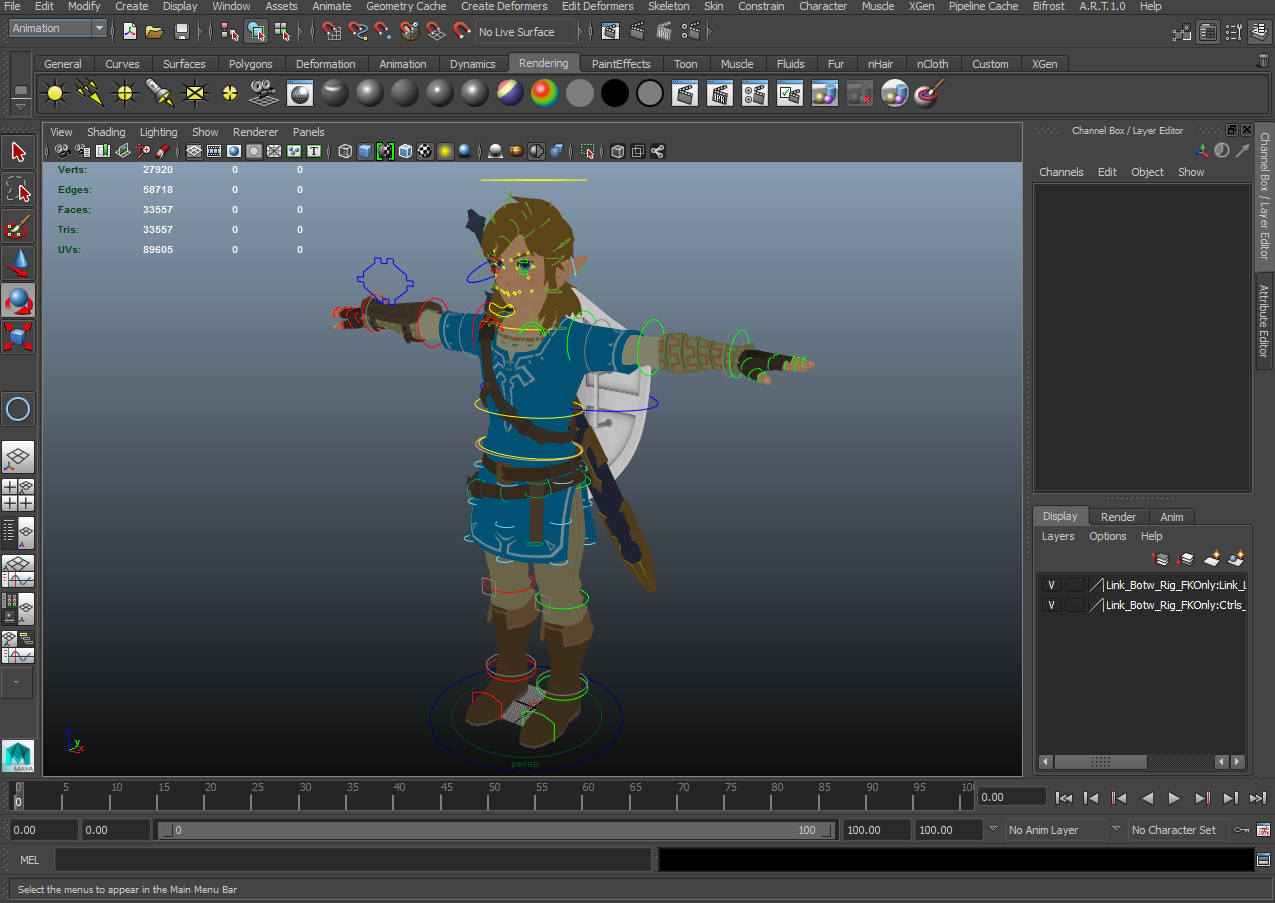This screenshot has width=1275, height=903.
Task: Select the Rotate tool in the toolbox
Action: tap(18, 300)
